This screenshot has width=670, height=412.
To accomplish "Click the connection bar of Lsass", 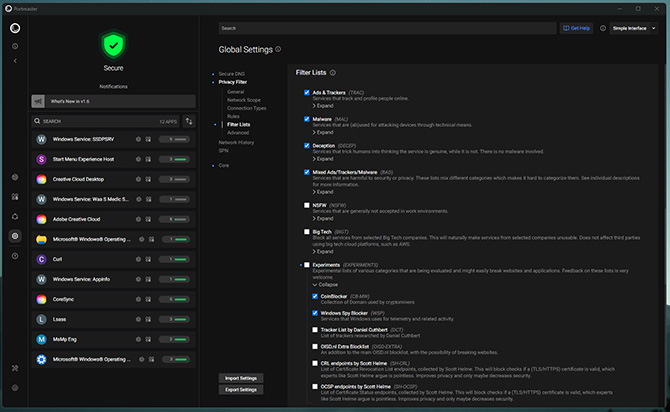I will [174, 319].
